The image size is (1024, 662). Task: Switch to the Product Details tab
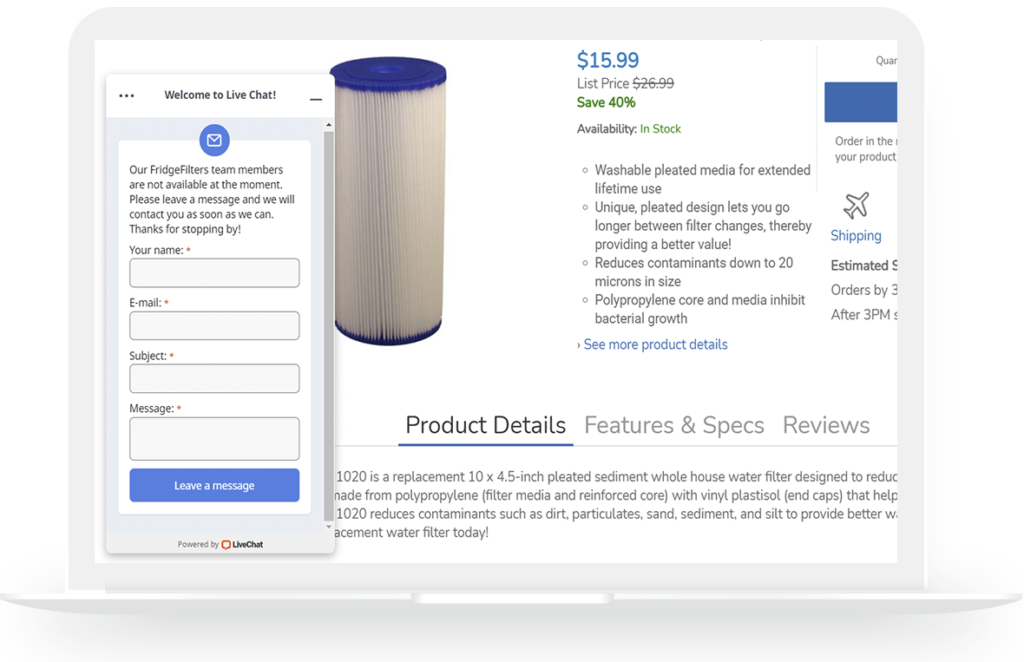pyautogui.click(x=485, y=425)
